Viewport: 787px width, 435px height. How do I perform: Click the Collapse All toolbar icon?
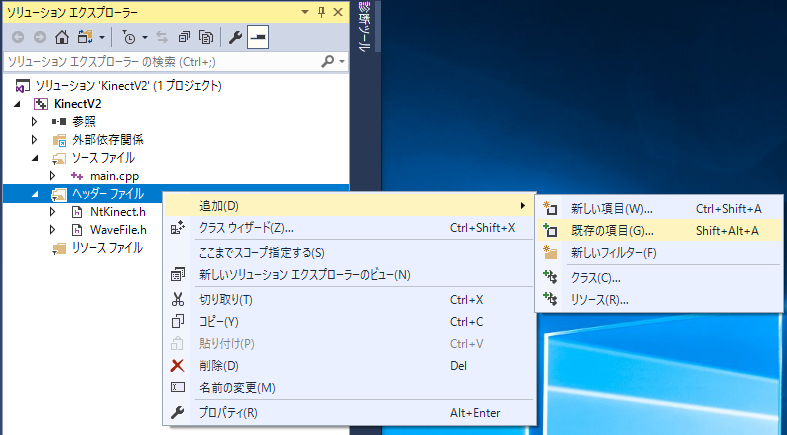[185, 38]
